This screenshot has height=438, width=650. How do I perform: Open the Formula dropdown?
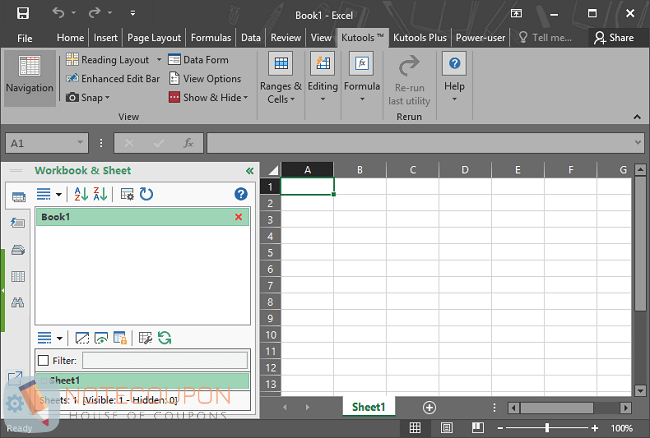tap(362, 79)
